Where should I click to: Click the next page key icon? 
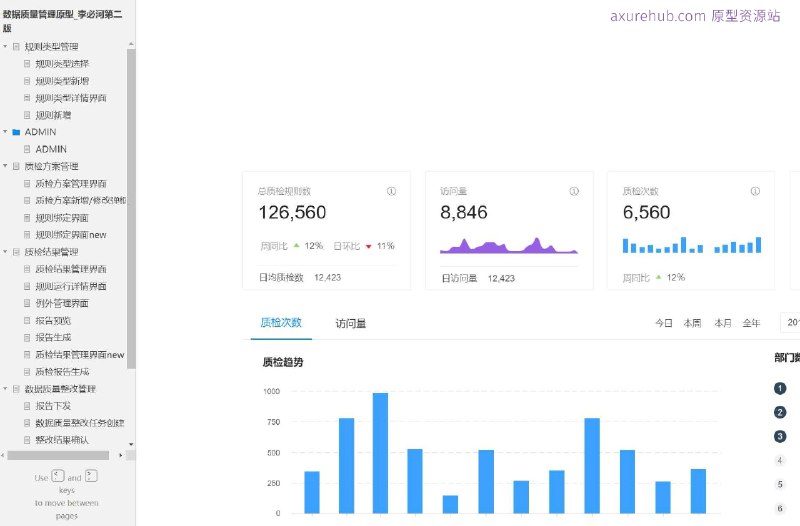(91, 477)
